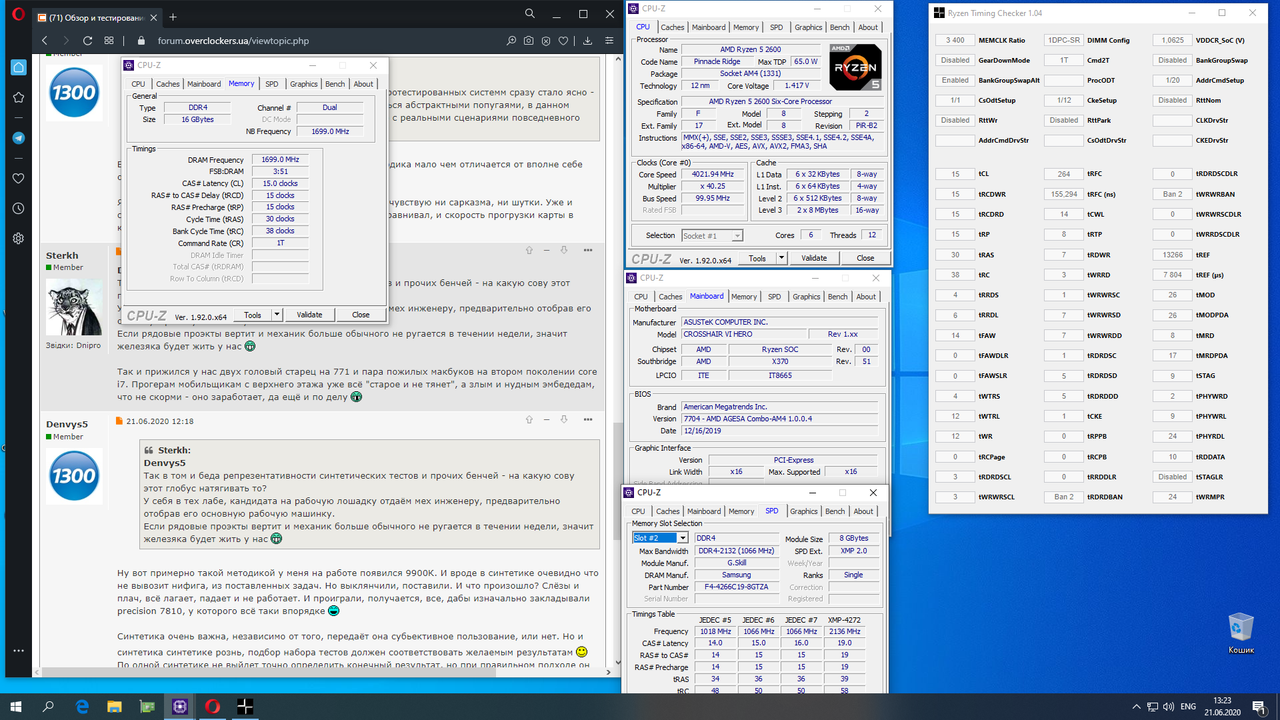Open Tools dropdown arrow in CPU-Z Memory window

277,314
